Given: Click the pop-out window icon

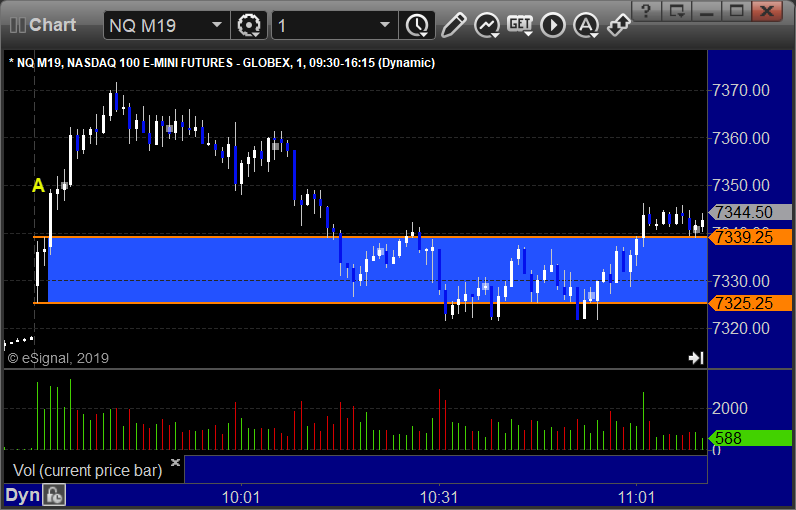Looking at the screenshot, I should pyautogui.click(x=677, y=10).
